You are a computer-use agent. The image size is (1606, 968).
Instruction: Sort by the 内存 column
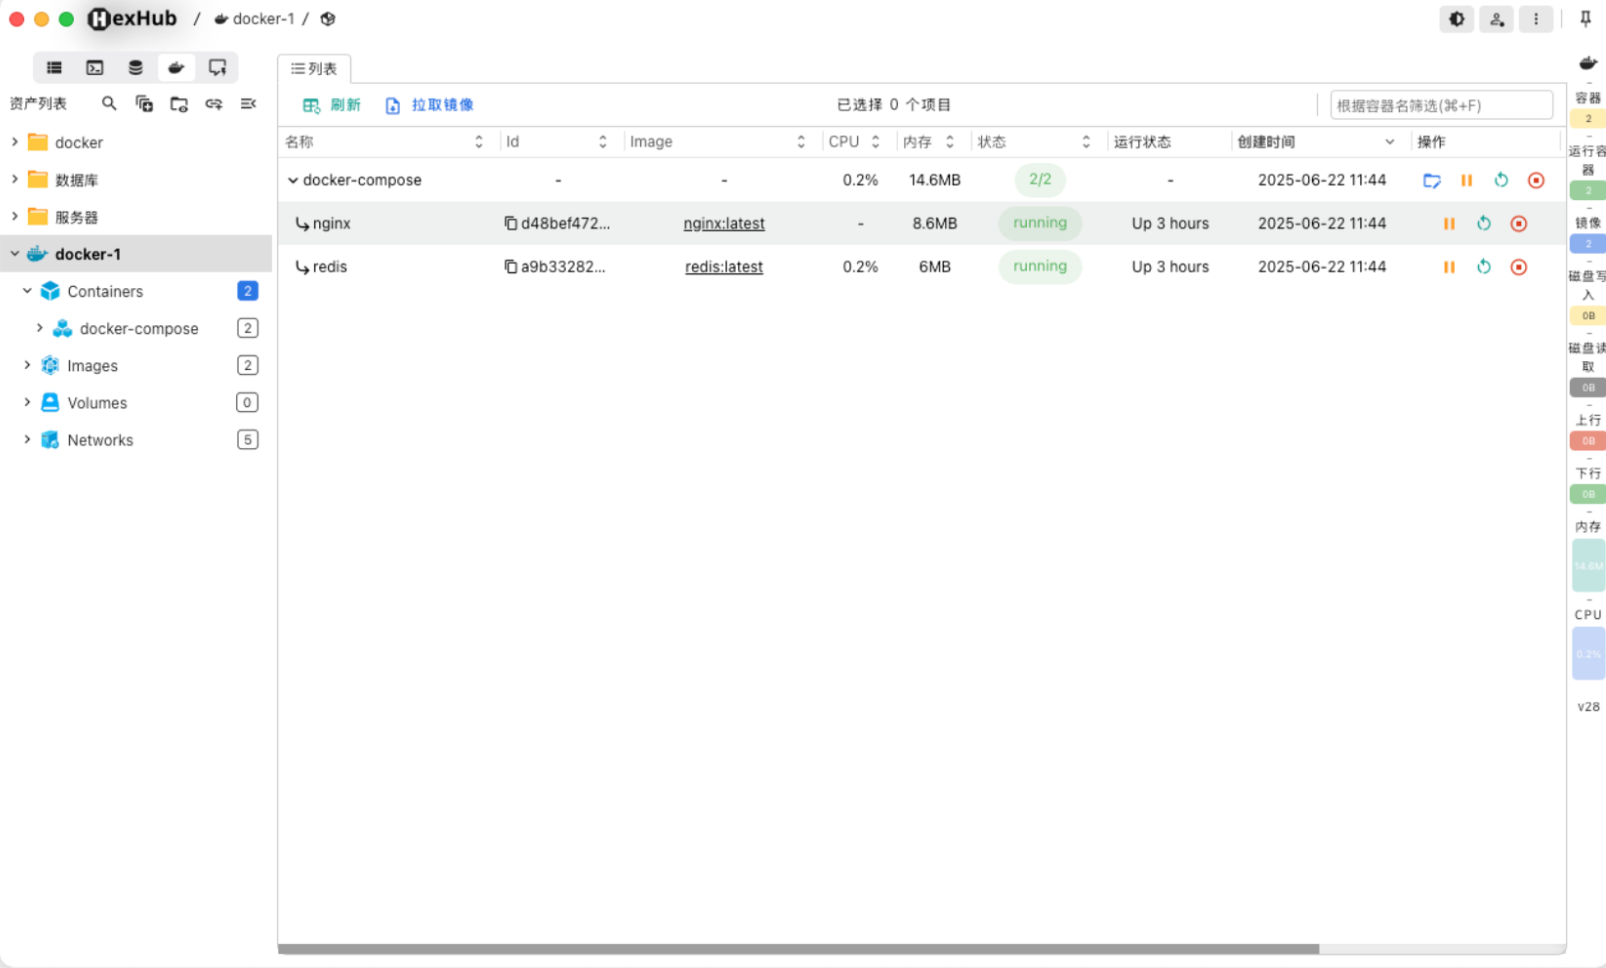pyautogui.click(x=950, y=142)
